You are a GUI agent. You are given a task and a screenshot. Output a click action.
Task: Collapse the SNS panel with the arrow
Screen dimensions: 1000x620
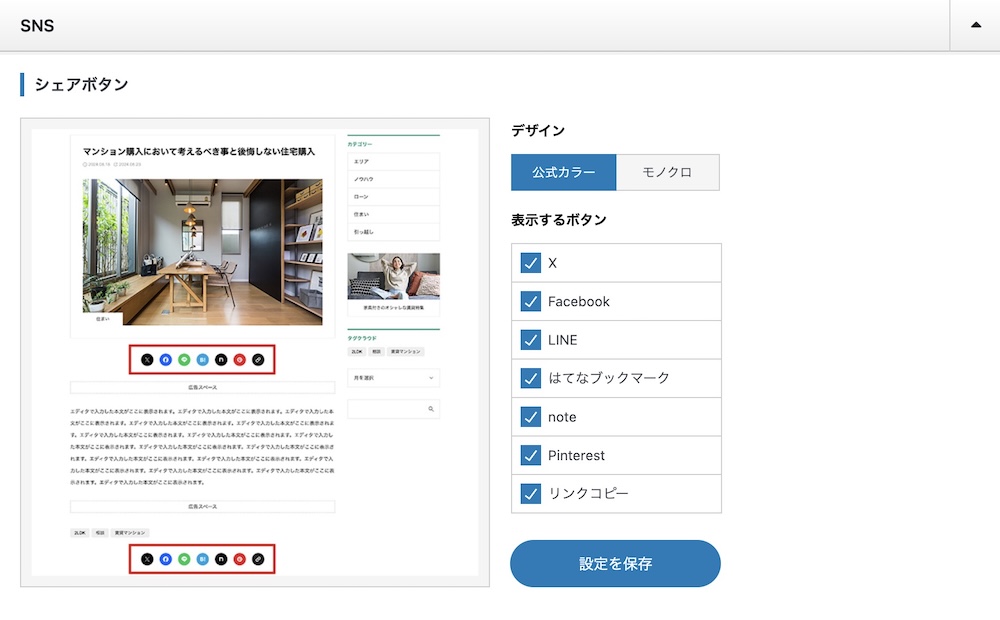975,26
